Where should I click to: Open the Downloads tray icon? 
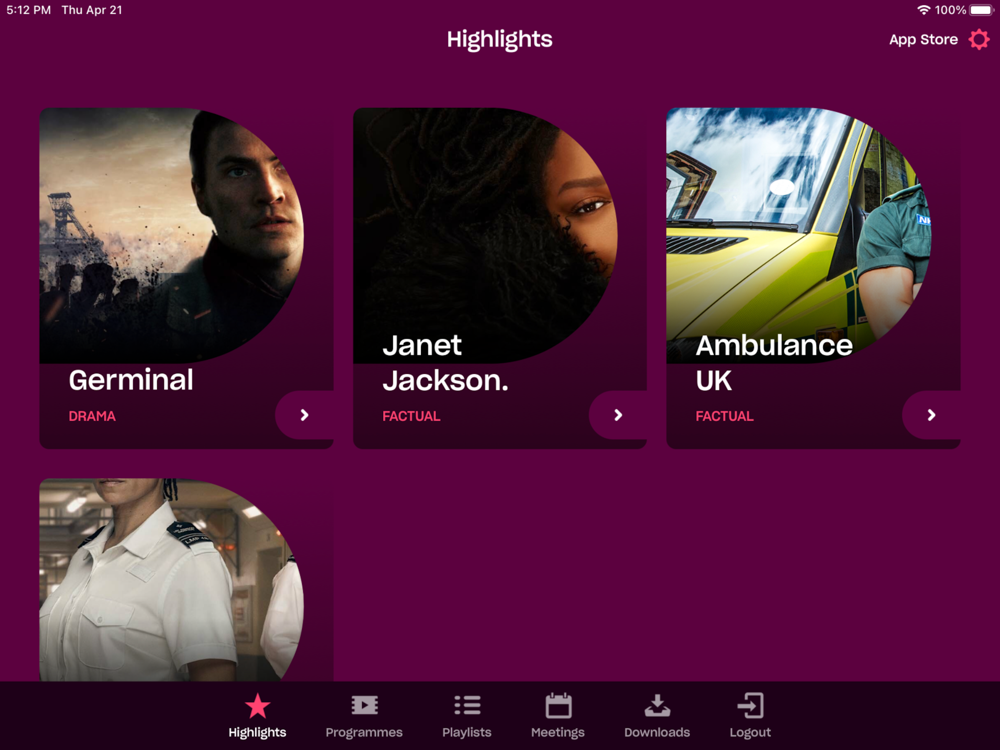pyautogui.click(x=657, y=705)
